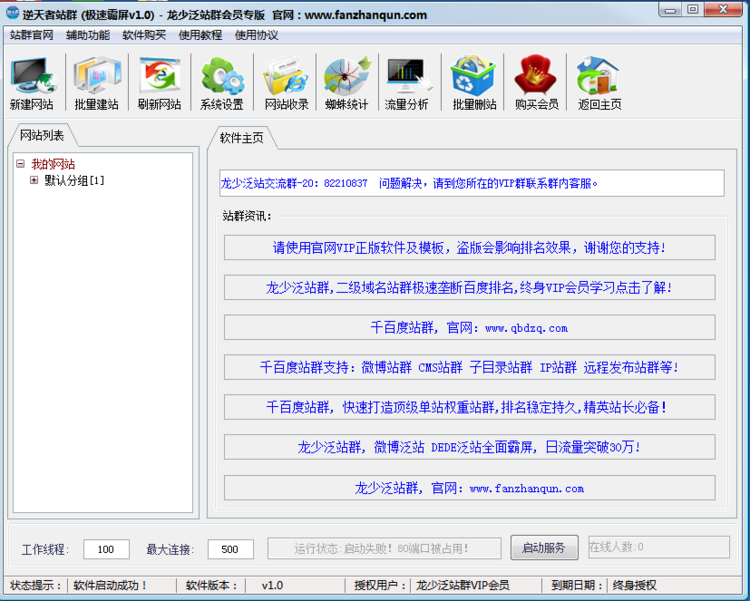
Task: Click the www.qbdzq.com news button
Action: point(470,327)
